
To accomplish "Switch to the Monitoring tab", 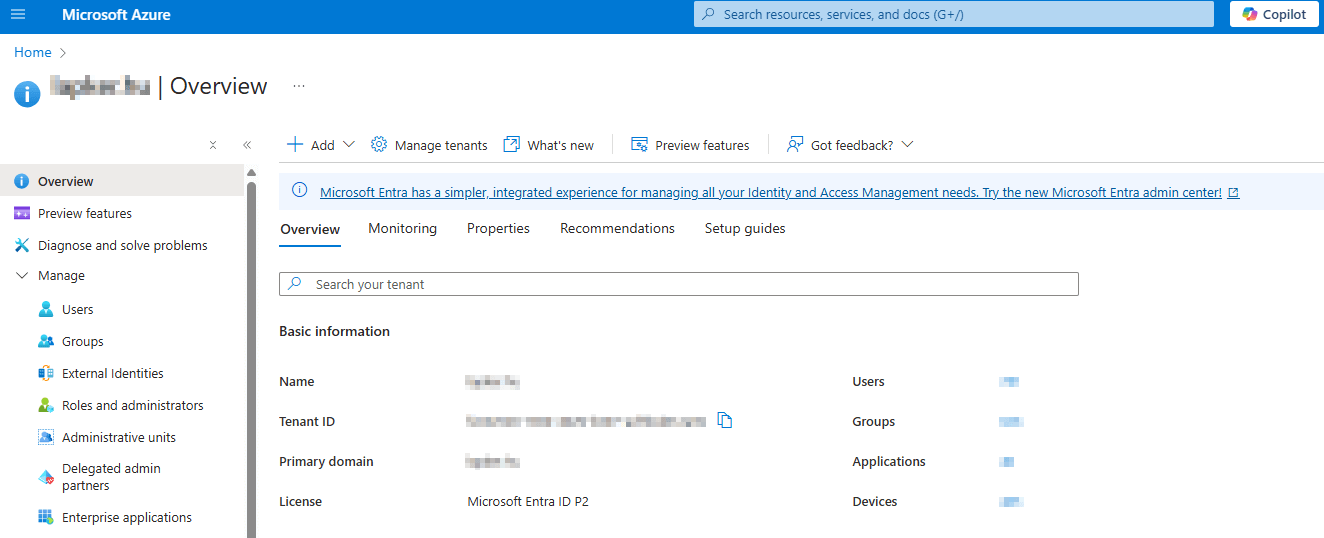I will [x=402, y=229].
